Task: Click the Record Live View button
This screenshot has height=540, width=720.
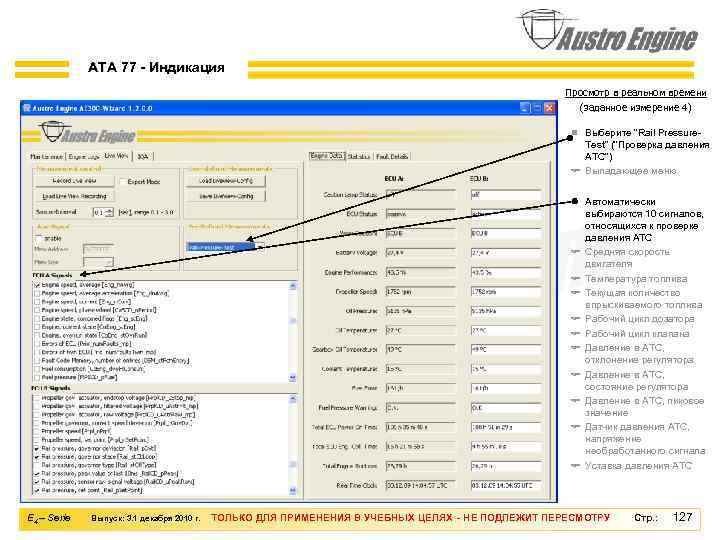Action: [x=74, y=181]
